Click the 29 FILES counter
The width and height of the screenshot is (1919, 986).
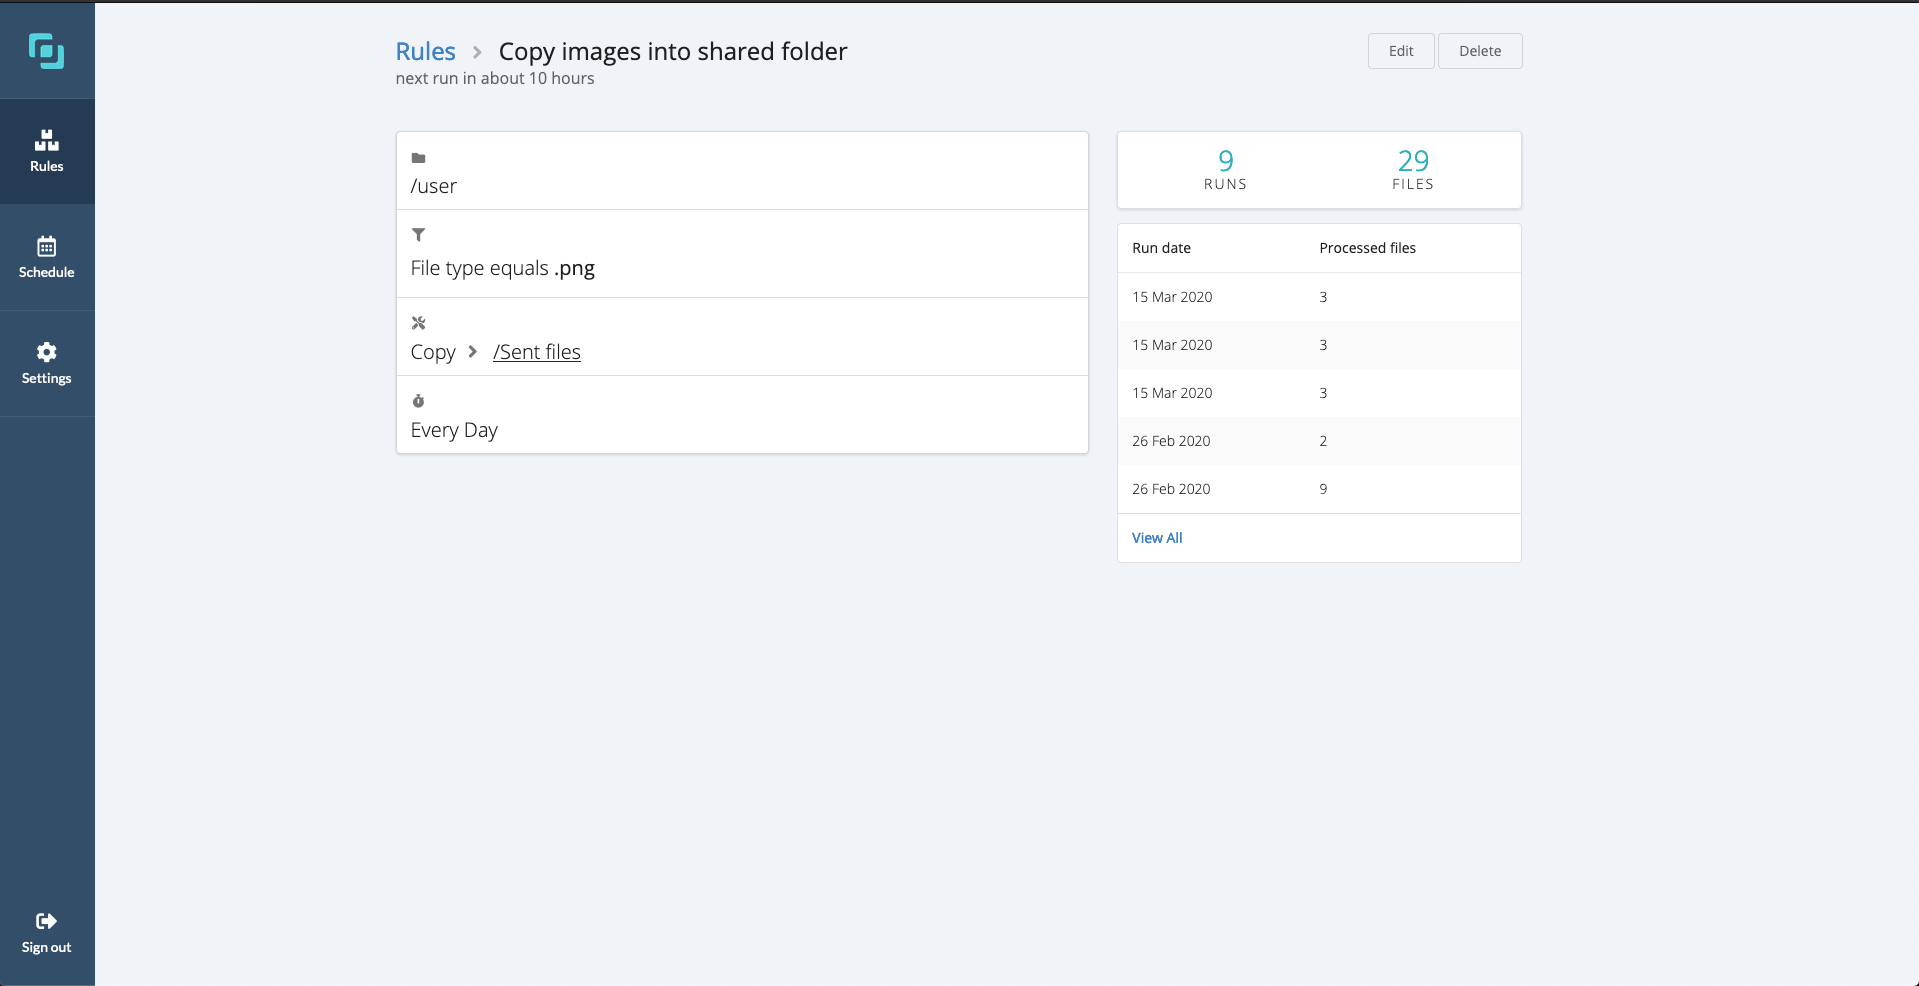tap(1412, 170)
